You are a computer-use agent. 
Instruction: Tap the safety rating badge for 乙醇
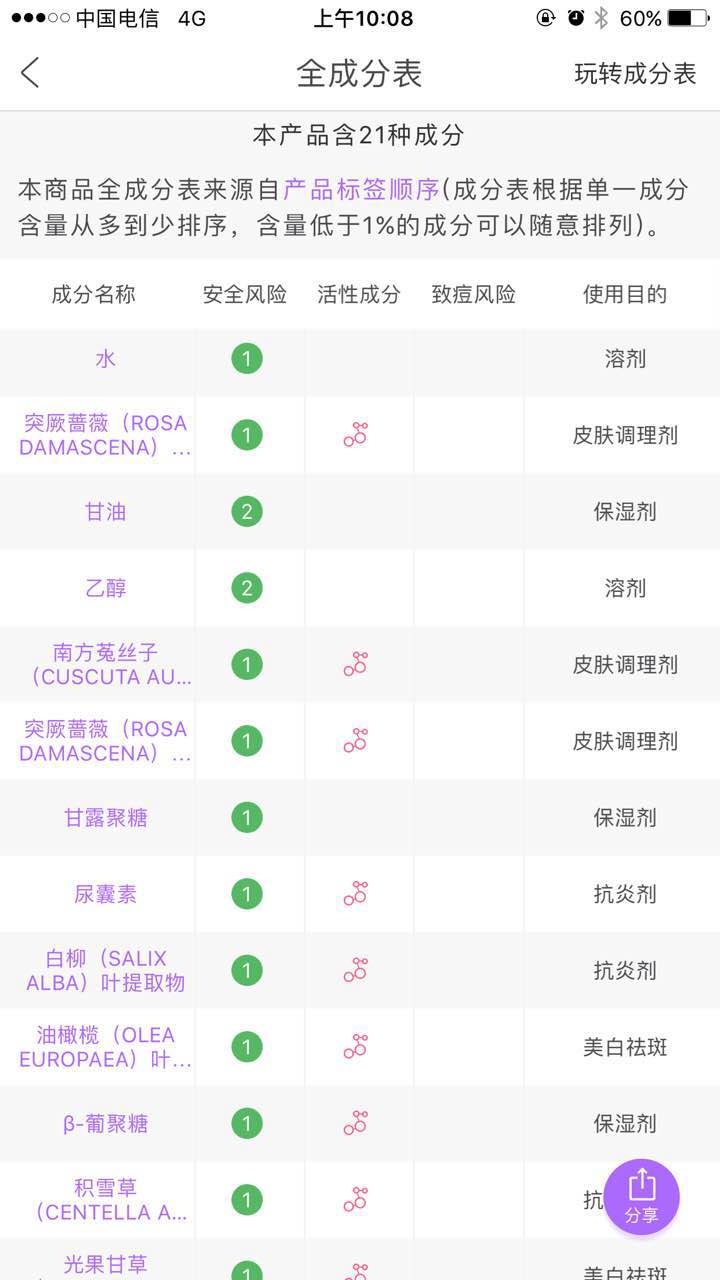[x=247, y=588]
